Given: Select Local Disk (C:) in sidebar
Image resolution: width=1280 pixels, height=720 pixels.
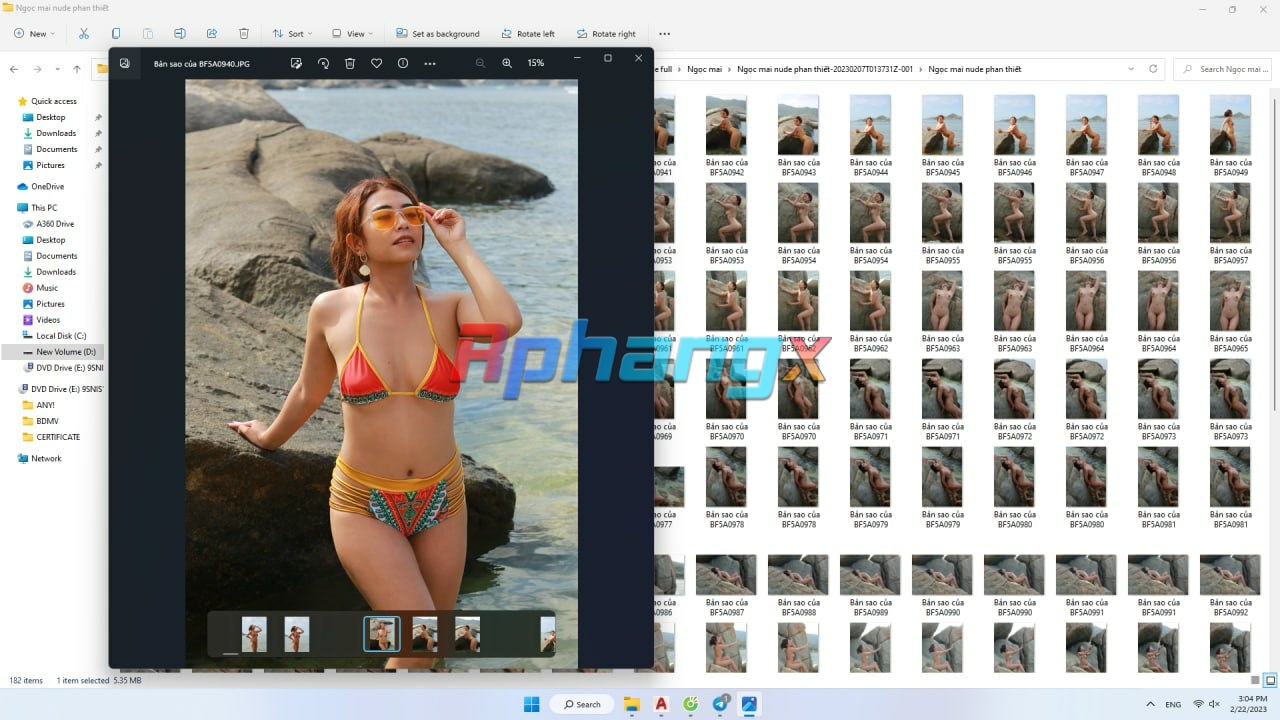Looking at the screenshot, I should tap(61, 336).
